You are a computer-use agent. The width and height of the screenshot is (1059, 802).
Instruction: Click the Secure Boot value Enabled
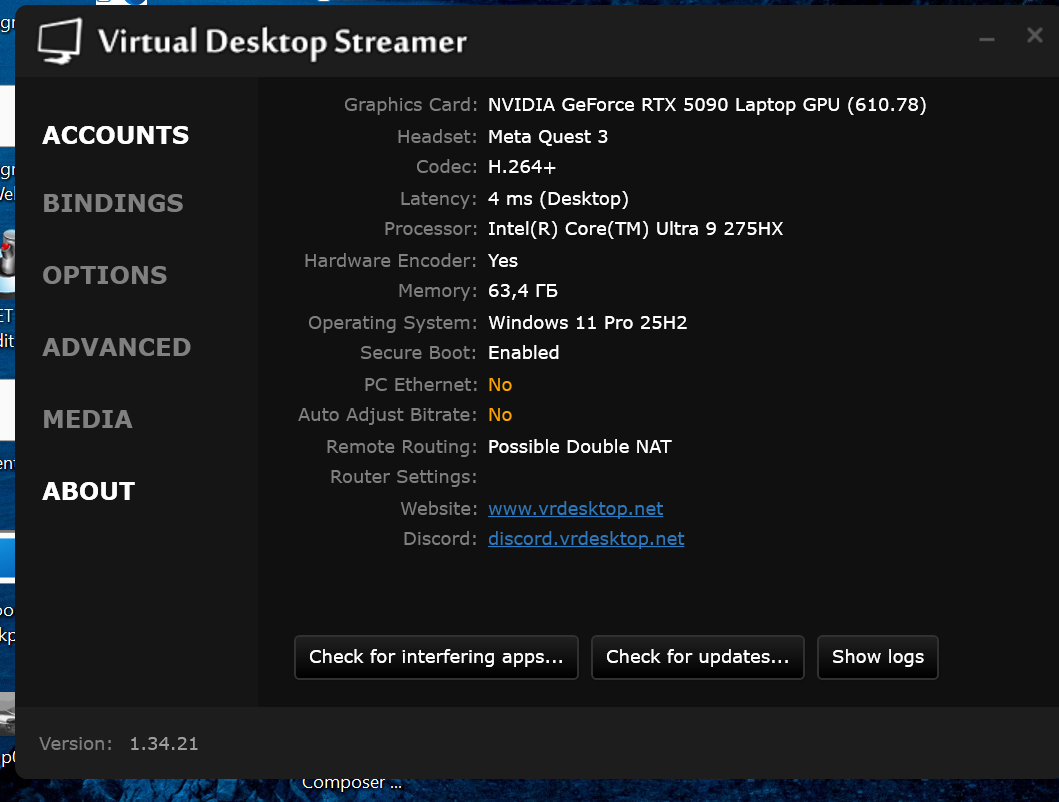pyautogui.click(x=523, y=353)
